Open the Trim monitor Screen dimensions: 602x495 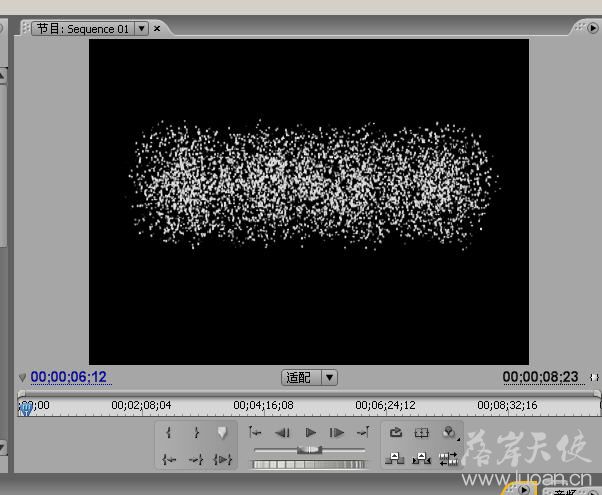[x=448, y=459]
